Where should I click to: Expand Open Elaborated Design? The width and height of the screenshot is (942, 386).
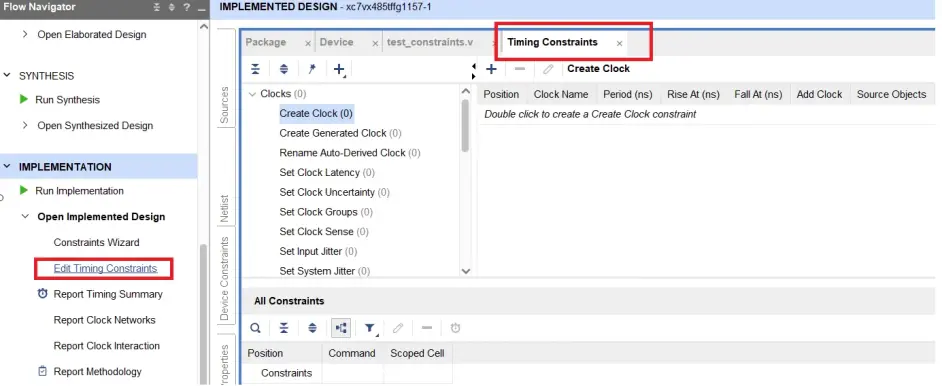[x=25, y=34]
